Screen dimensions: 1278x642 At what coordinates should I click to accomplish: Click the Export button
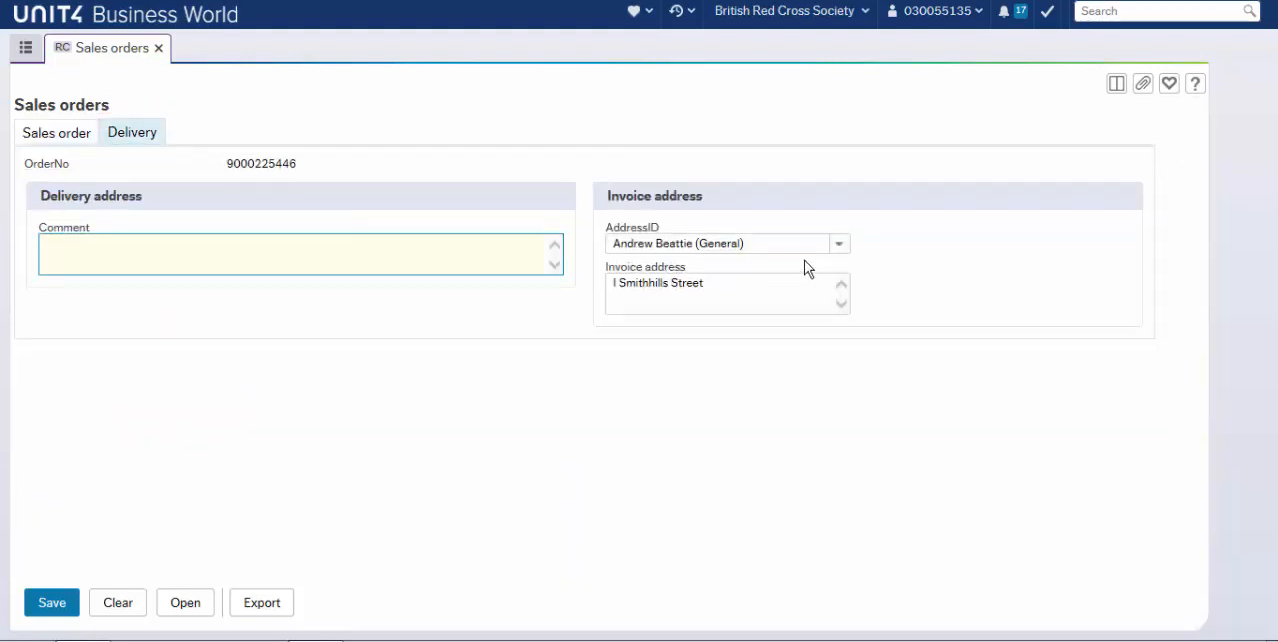pos(262,602)
